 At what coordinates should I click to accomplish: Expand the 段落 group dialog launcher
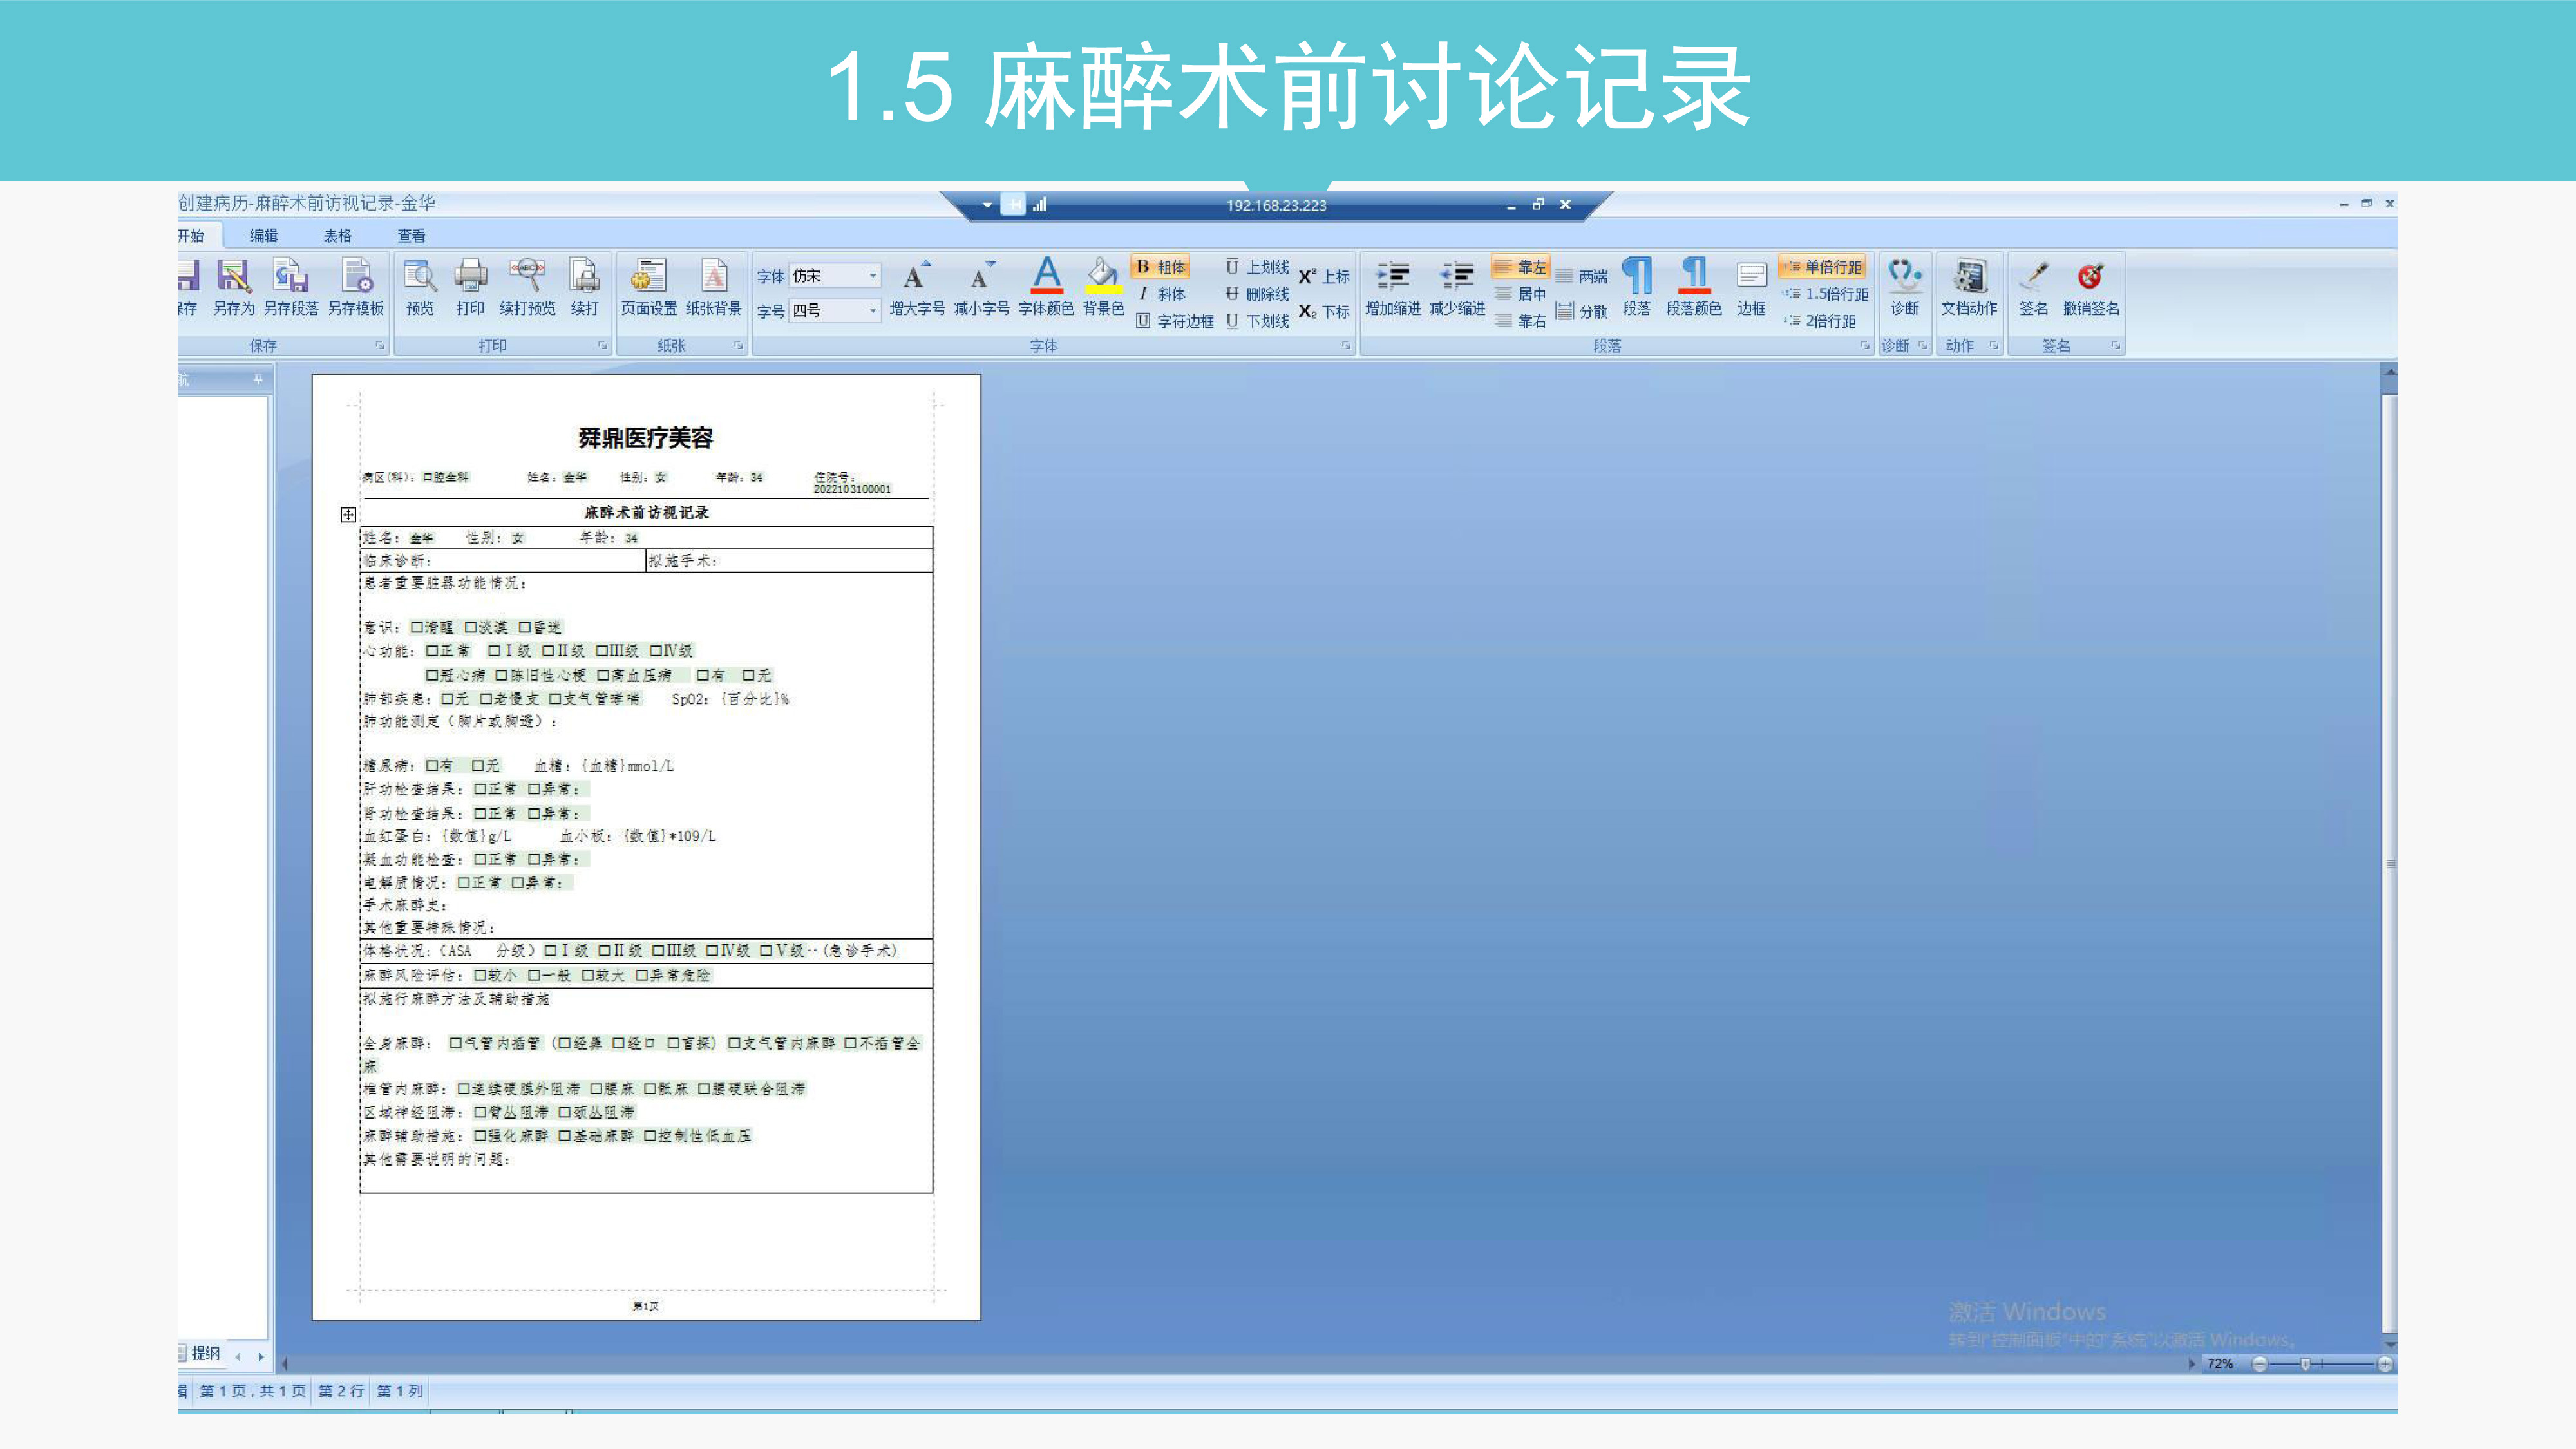1865,346
